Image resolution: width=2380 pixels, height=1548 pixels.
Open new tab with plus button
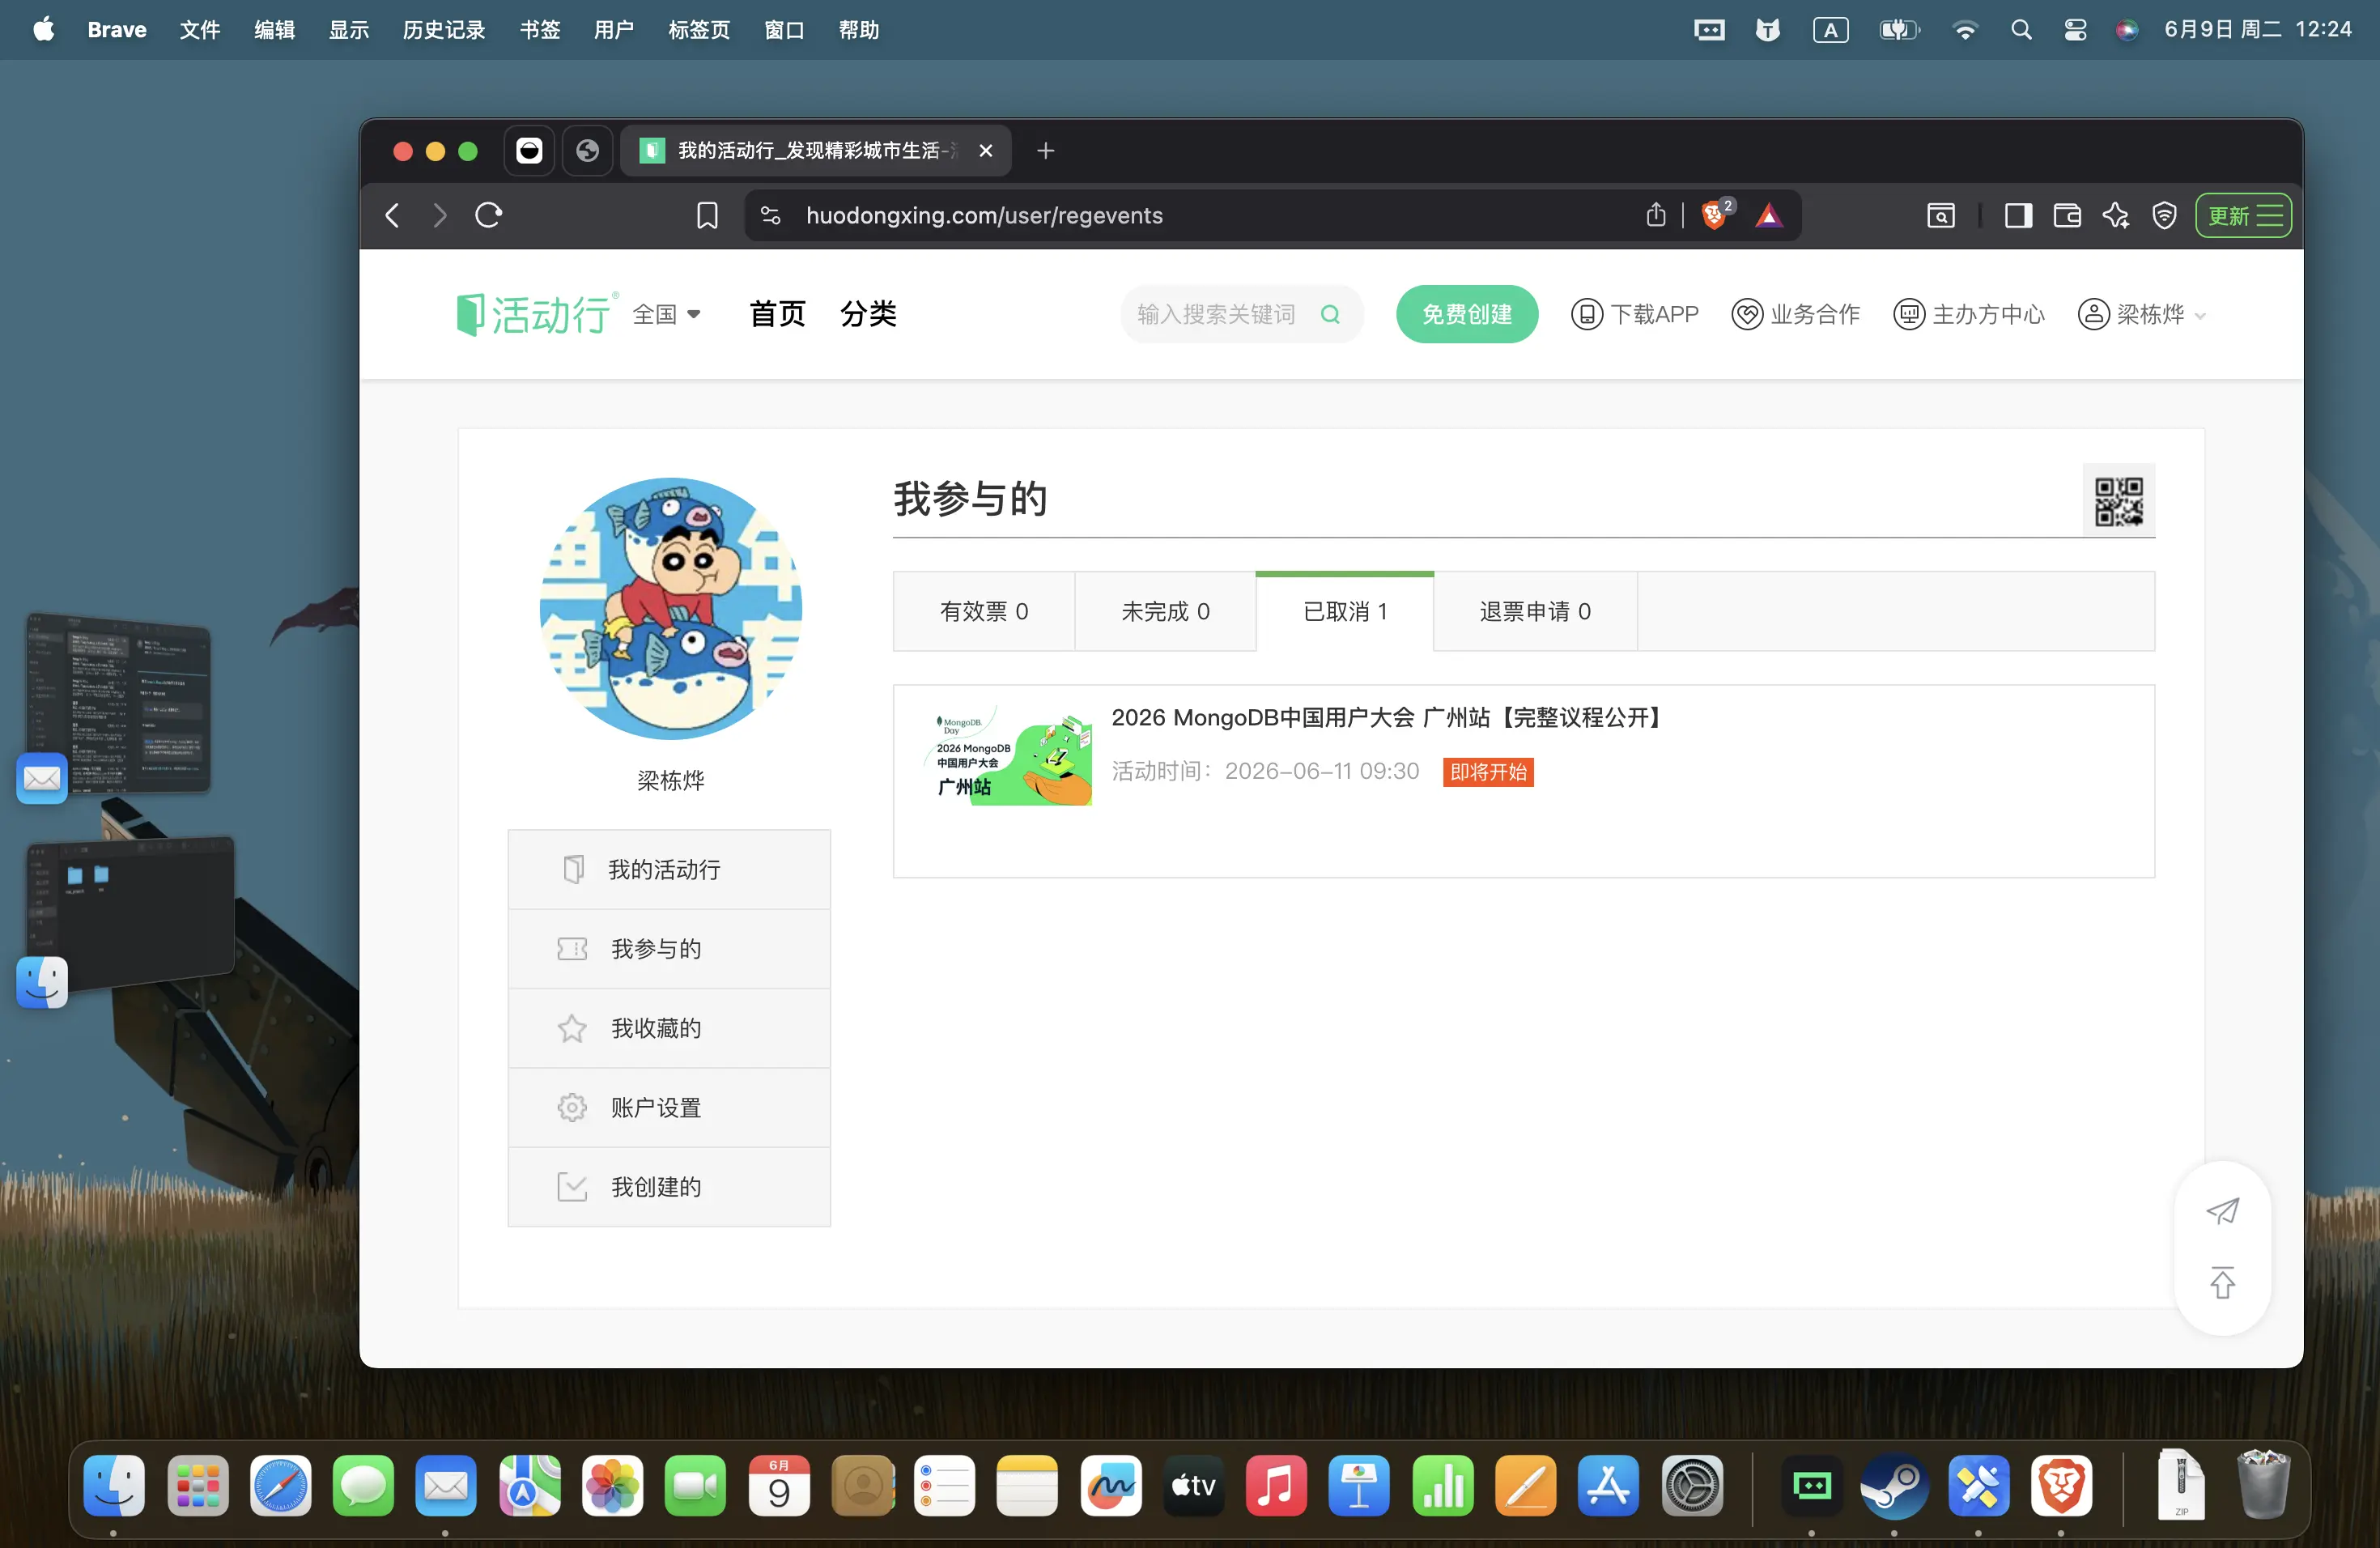coord(1046,150)
